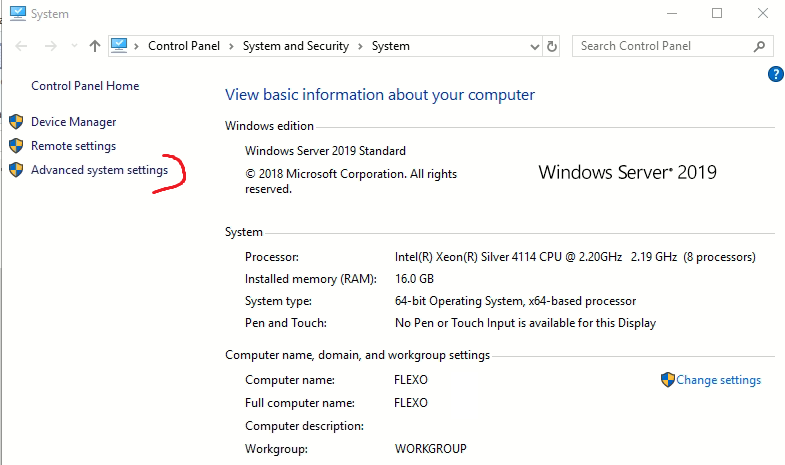Go up one level with Up arrow
This screenshot has height=465, width=785.
click(95, 46)
